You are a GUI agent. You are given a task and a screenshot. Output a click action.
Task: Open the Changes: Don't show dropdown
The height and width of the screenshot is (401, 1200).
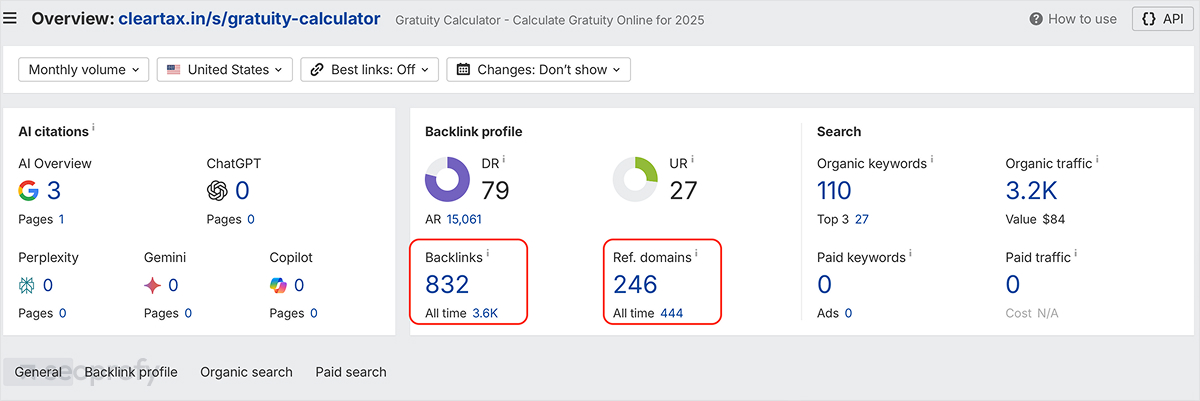click(x=539, y=70)
